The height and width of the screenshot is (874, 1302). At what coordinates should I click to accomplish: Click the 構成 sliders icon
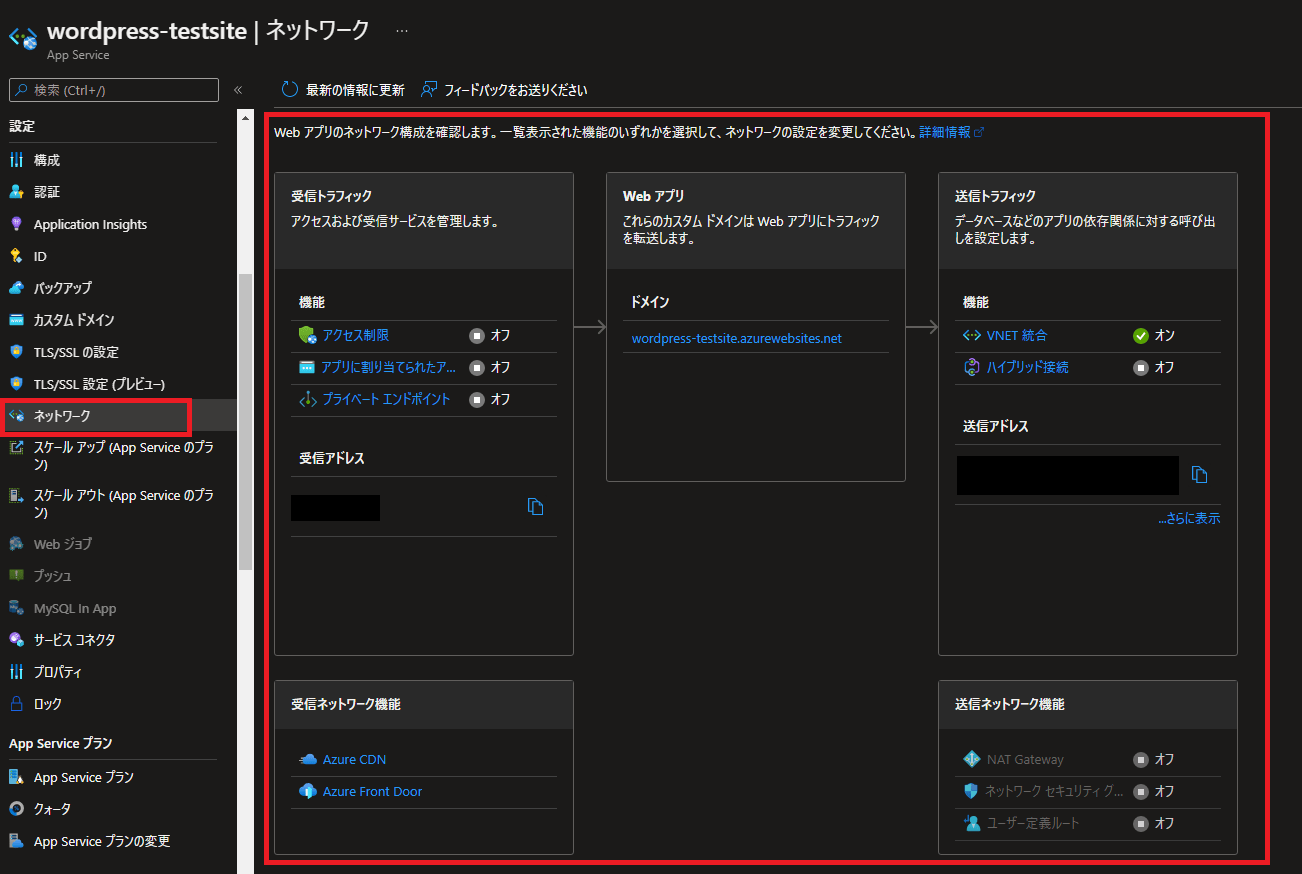pyautogui.click(x=16, y=160)
